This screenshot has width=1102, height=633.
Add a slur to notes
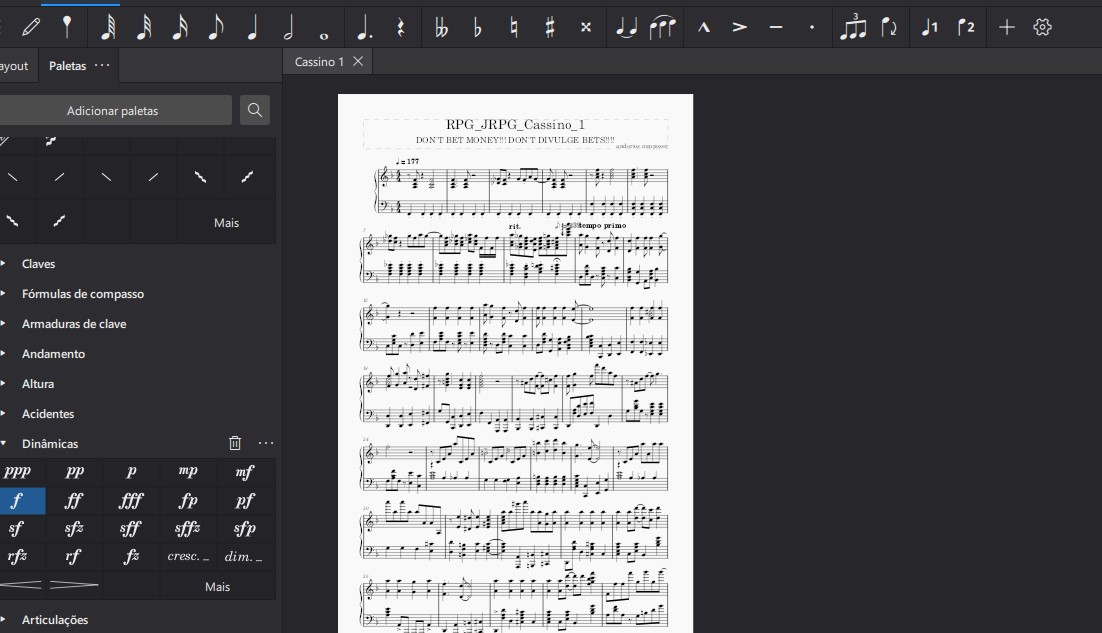(662, 27)
